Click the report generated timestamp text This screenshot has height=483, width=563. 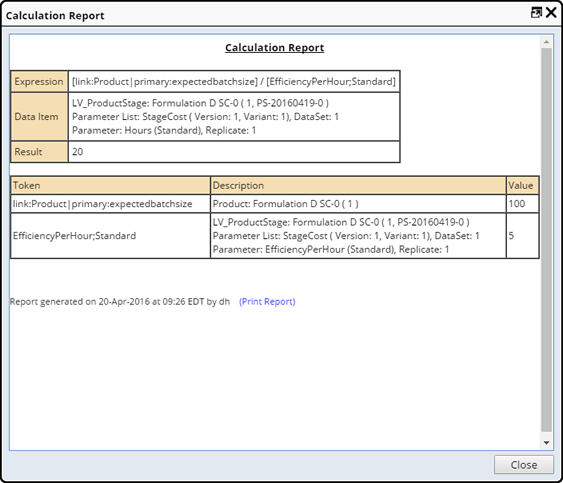tap(120, 302)
